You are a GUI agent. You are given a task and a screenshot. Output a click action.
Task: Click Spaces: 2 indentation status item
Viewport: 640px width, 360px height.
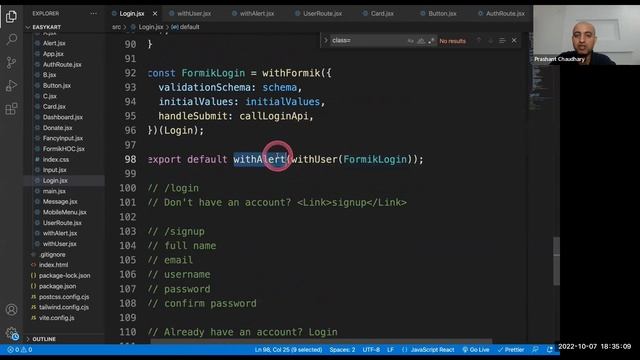point(342,350)
